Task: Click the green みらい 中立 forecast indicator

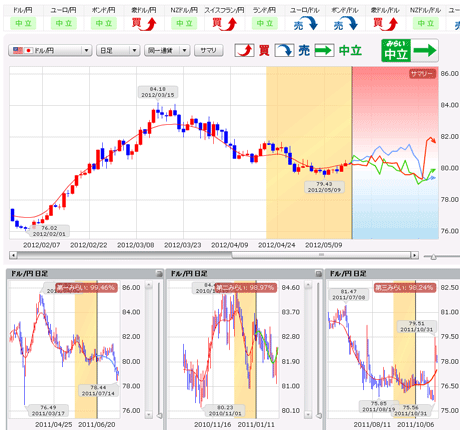Action: click(410, 51)
